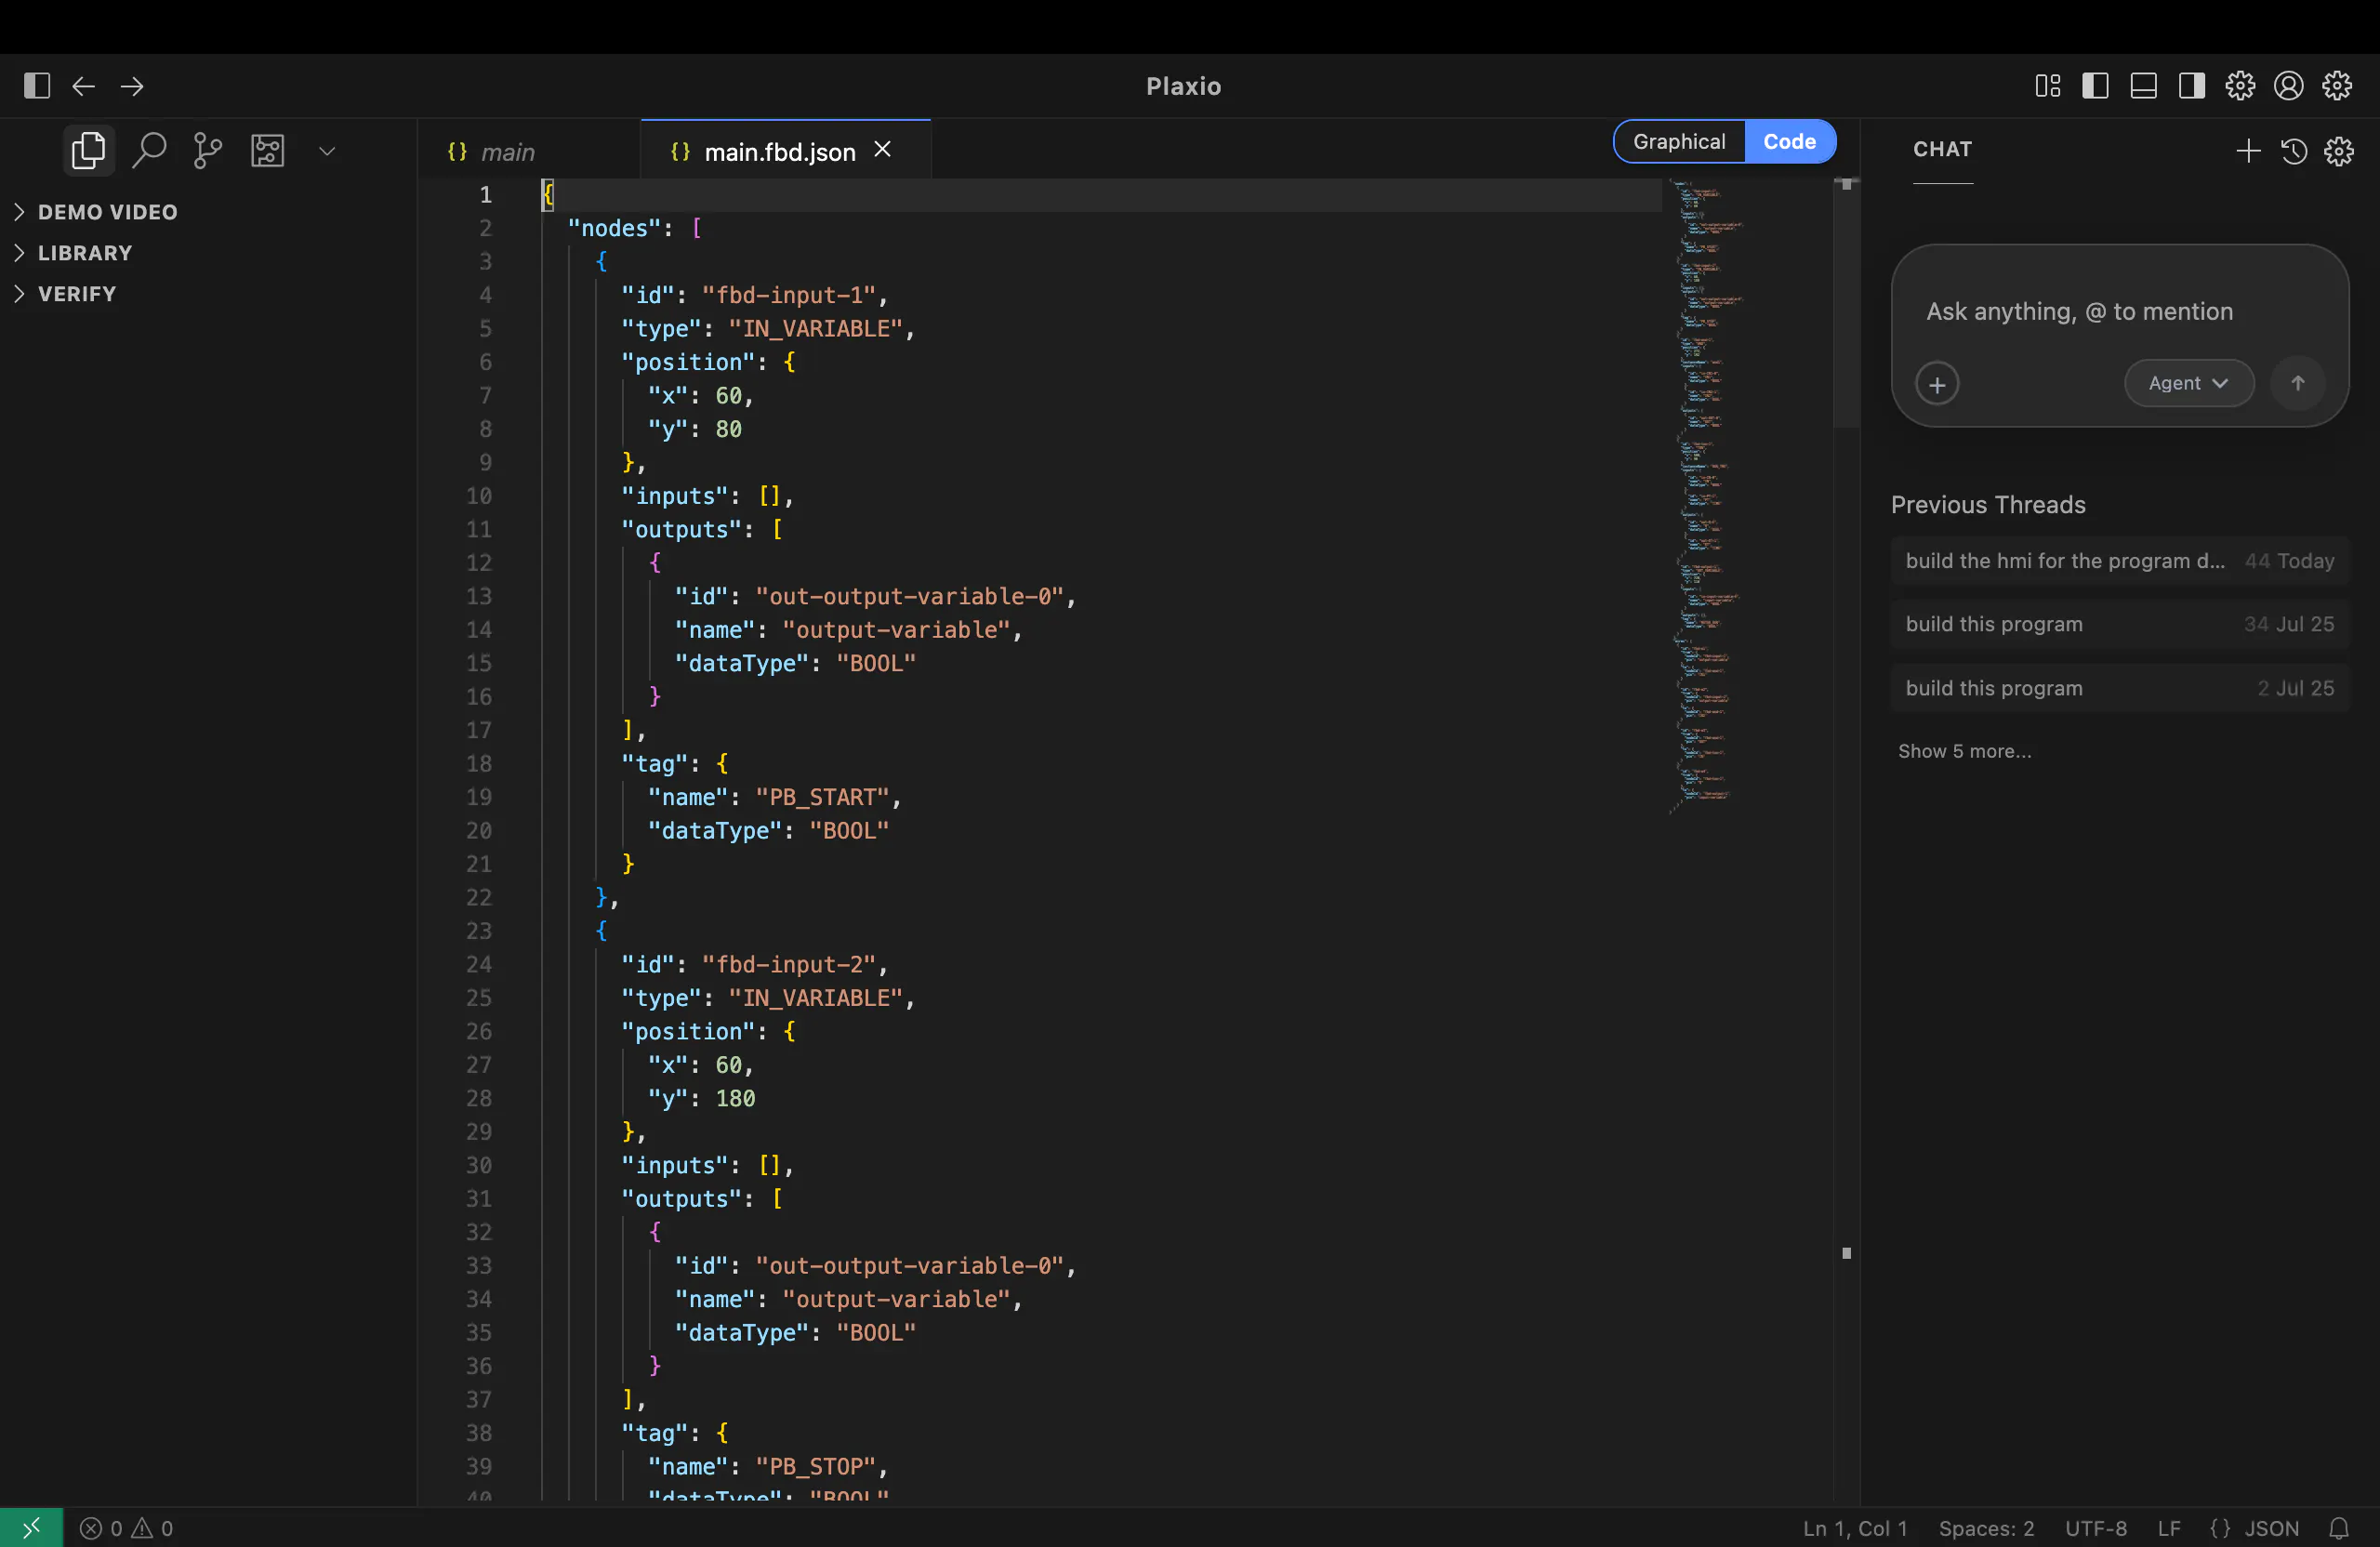Screen dimensions: 2380x1547
Task: Open the Explorer files view
Action: [88, 151]
